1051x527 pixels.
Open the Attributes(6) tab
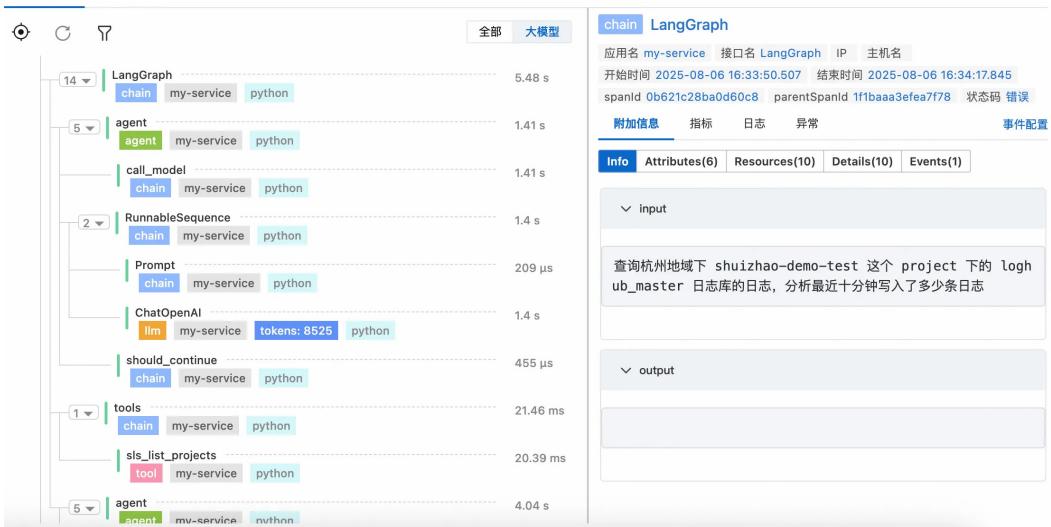click(x=681, y=161)
